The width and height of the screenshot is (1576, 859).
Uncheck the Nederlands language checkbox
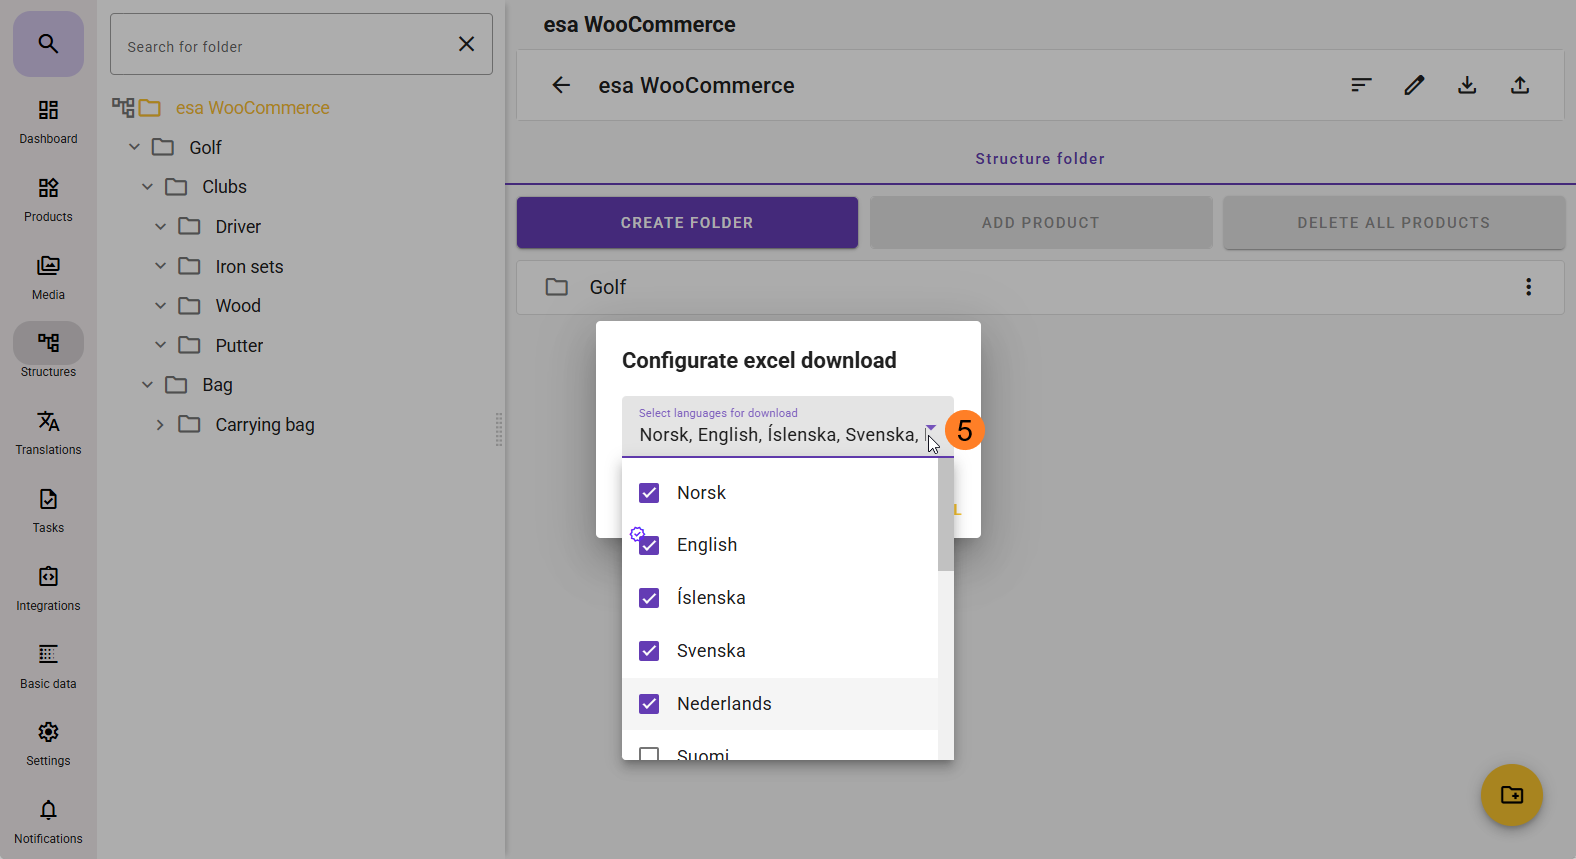(649, 704)
